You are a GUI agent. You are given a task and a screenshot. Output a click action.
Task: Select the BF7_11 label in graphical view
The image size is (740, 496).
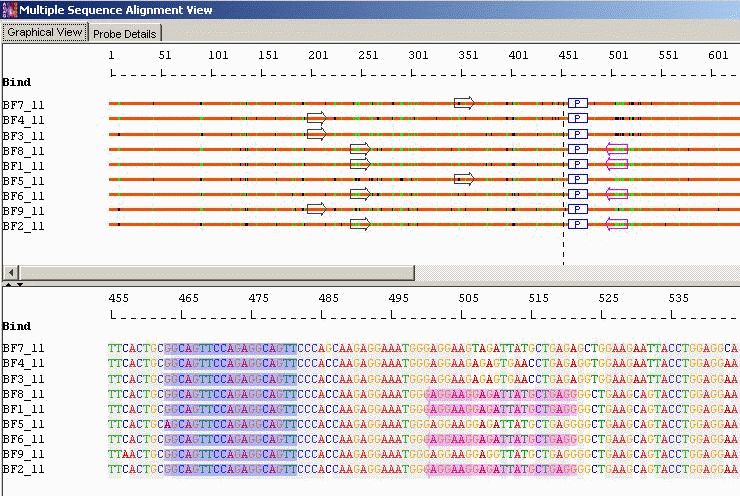click(23, 105)
